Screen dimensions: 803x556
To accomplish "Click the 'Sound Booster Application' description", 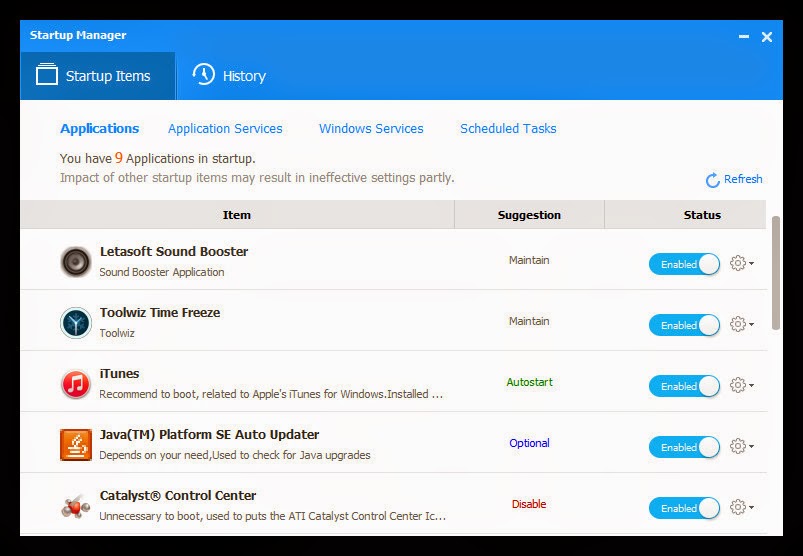I will tap(162, 272).
